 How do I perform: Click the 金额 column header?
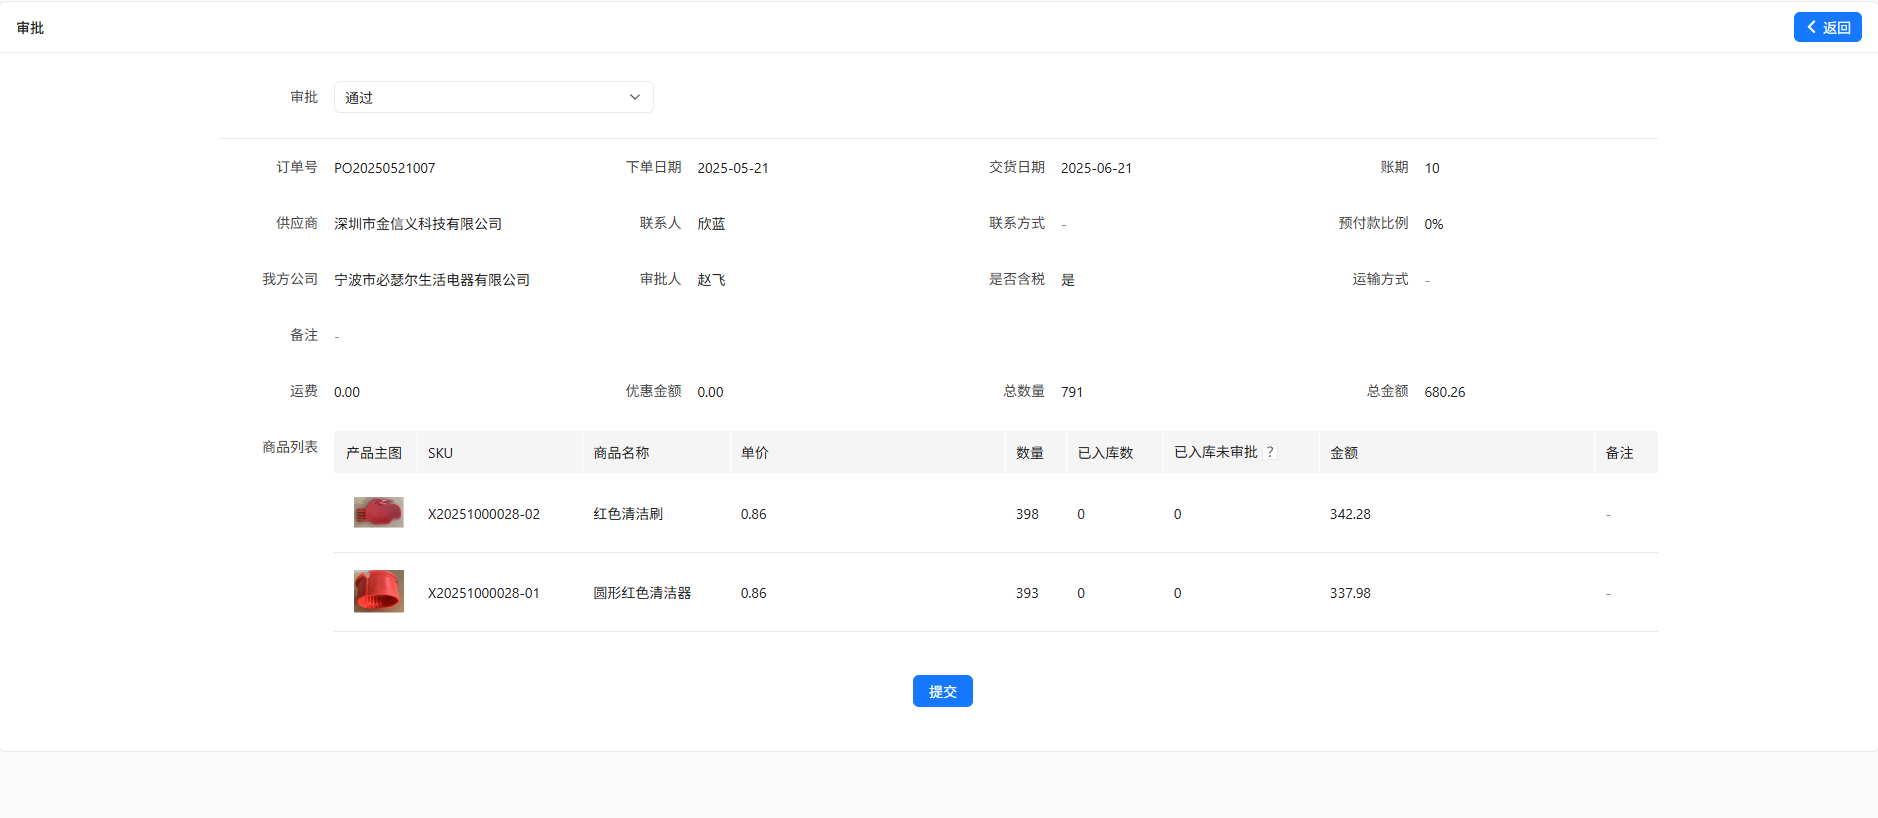coord(1457,452)
